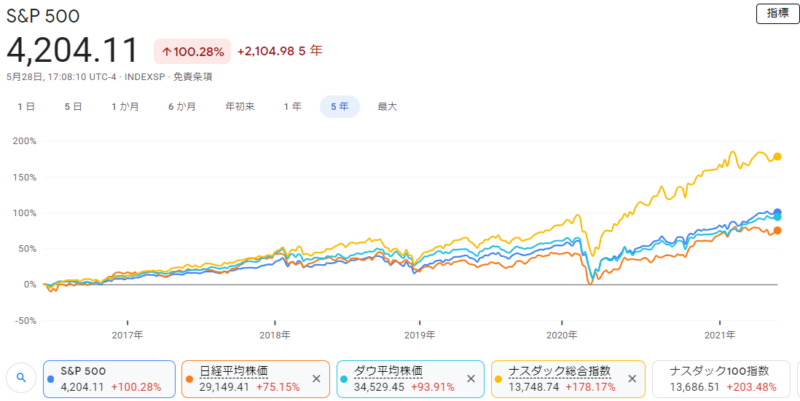Click the cyan Dow line endpoint marker
The image size is (800, 401).
pyautogui.click(x=778, y=217)
